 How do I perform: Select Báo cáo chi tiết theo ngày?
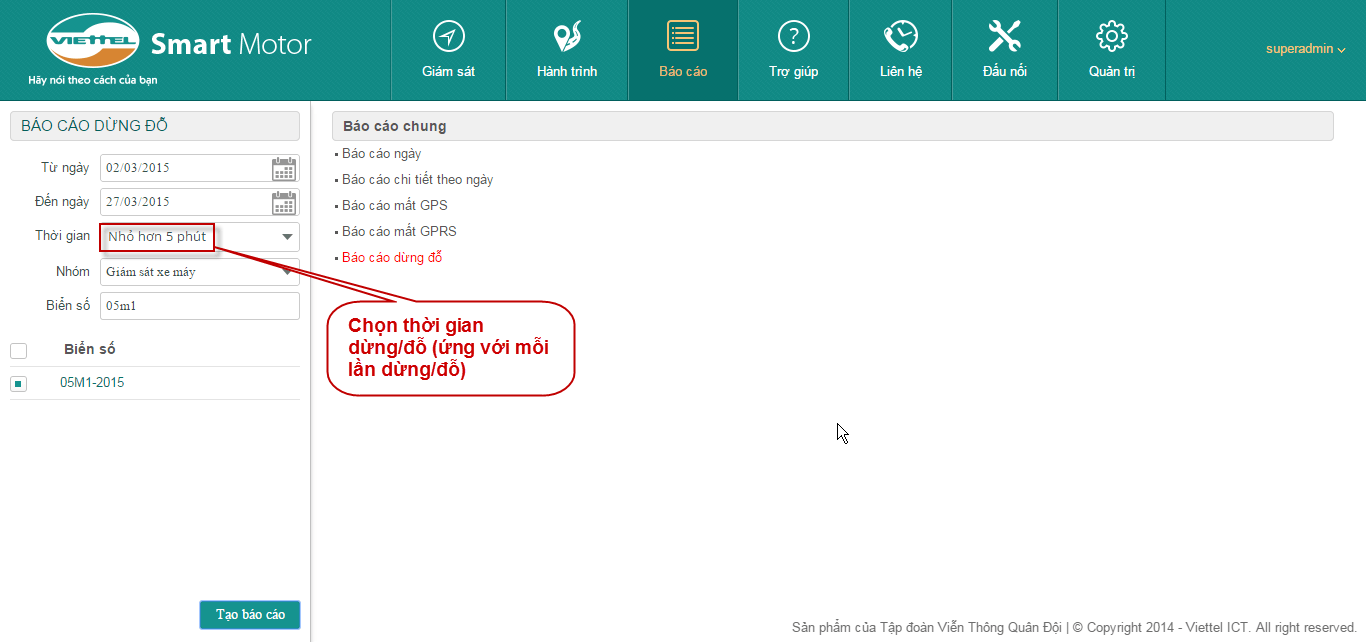[417, 180]
